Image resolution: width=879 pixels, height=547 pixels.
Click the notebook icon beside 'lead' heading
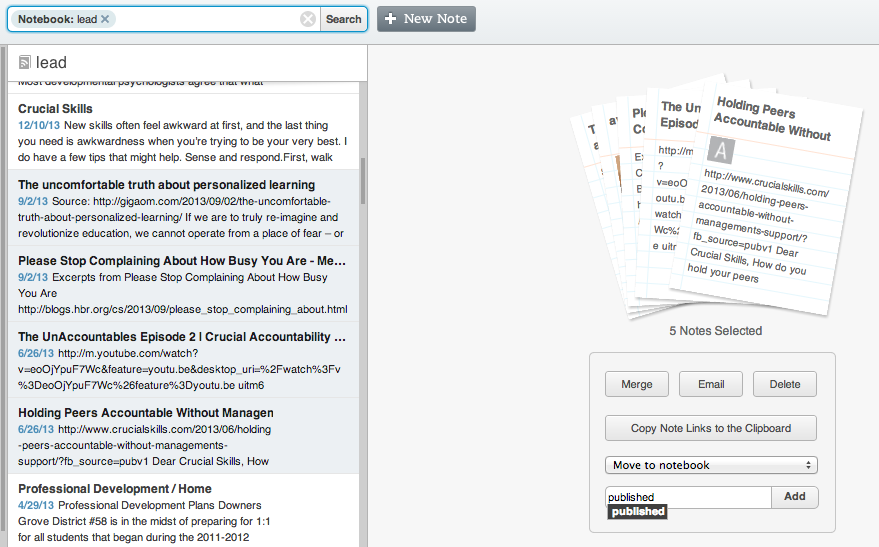[25, 63]
